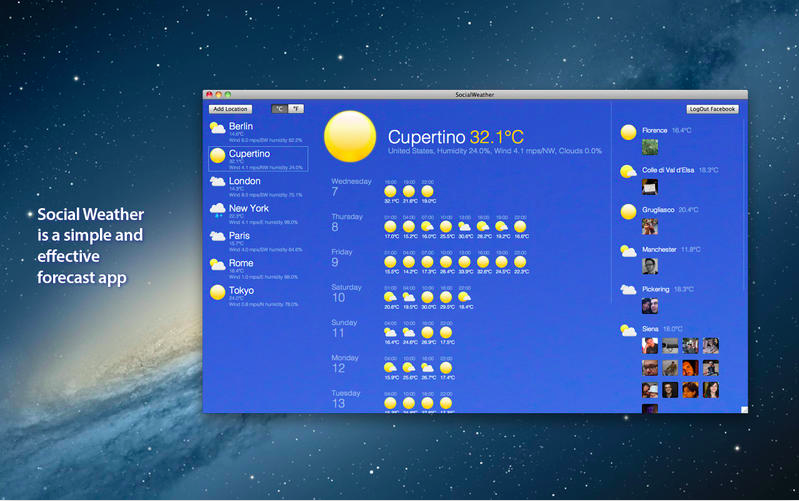This screenshot has width=799, height=501.
Task: Open the friend photo under Pickering
Action: pos(650,306)
